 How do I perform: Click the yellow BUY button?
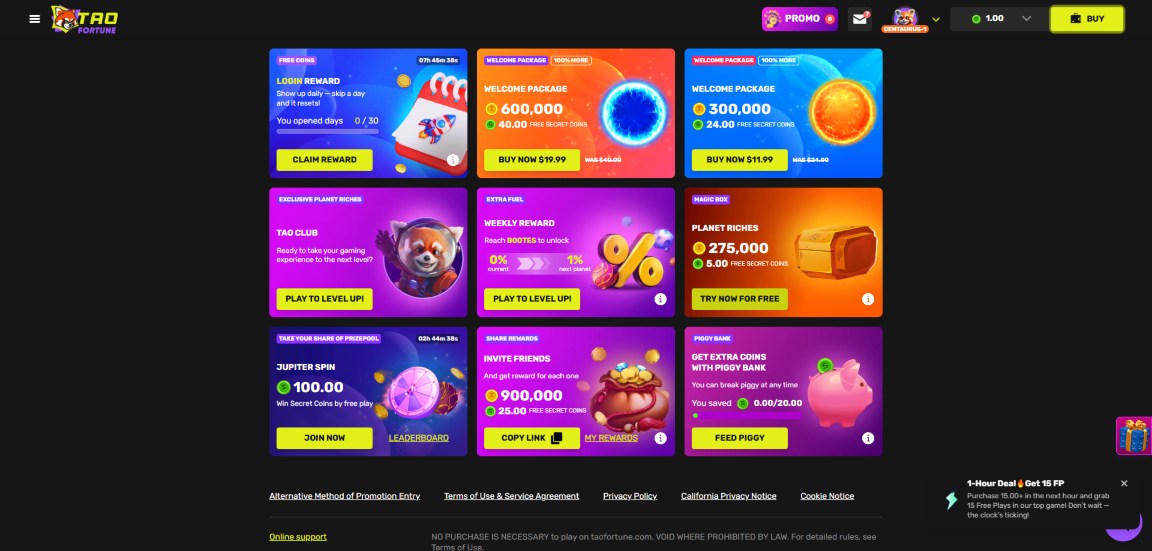(1087, 19)
